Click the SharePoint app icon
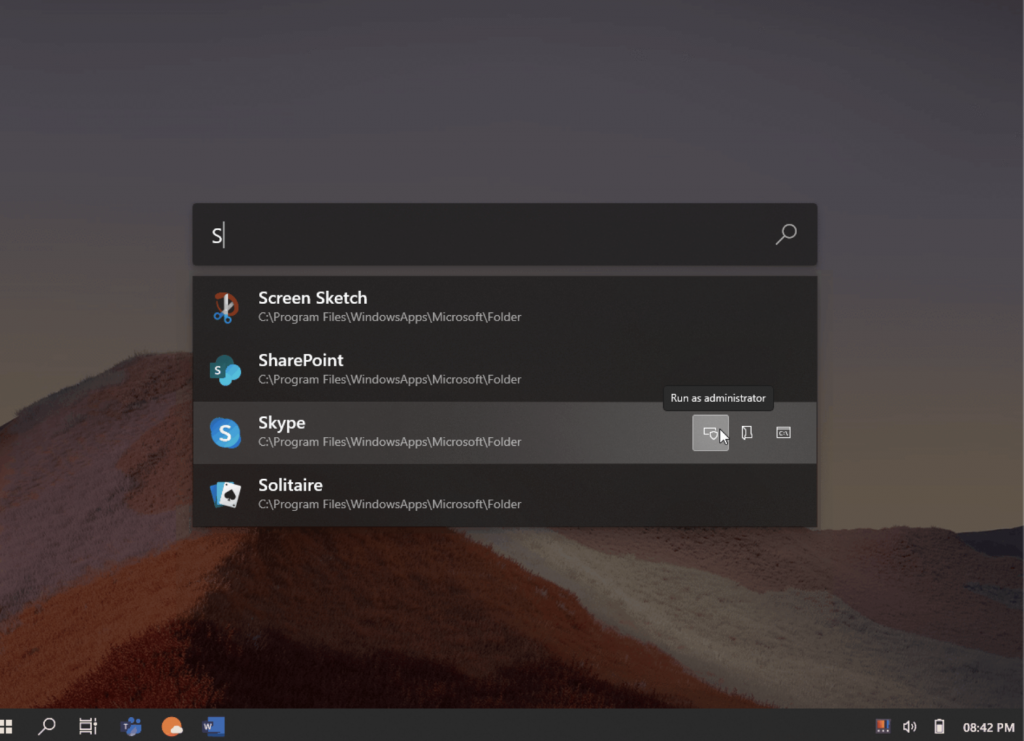Image resolution: width=1024 pixels, height=741 pixels. 225,370
